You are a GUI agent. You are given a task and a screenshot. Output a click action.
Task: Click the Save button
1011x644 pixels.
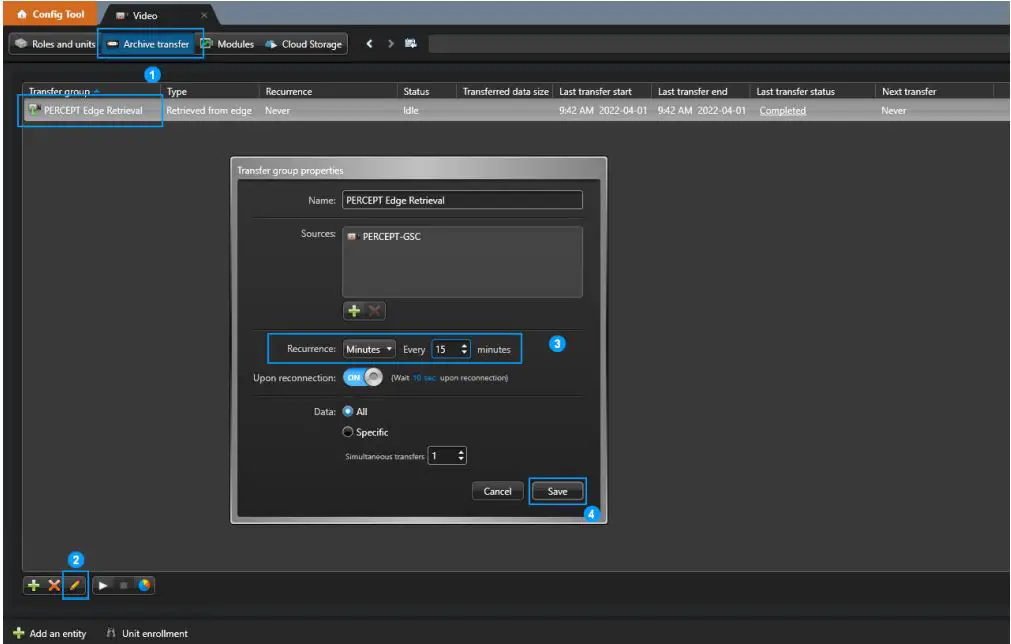pos(557,491)
